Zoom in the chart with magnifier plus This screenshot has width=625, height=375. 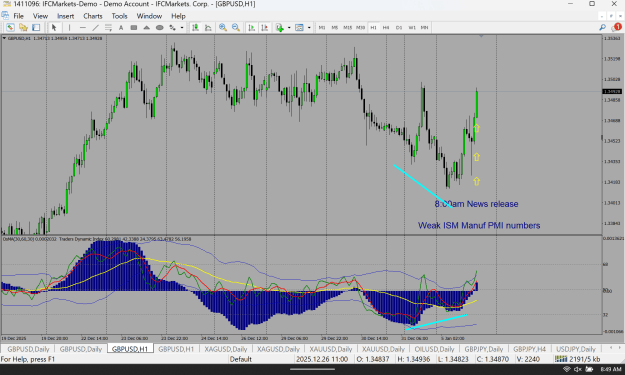[x=223, y=27]
